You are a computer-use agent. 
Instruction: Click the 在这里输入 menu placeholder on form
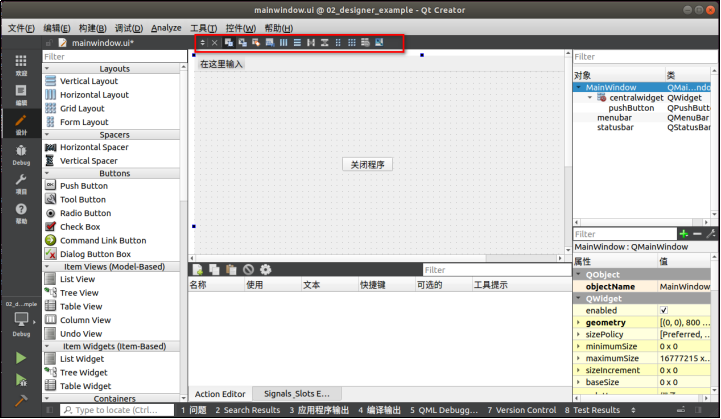(221, 64)
